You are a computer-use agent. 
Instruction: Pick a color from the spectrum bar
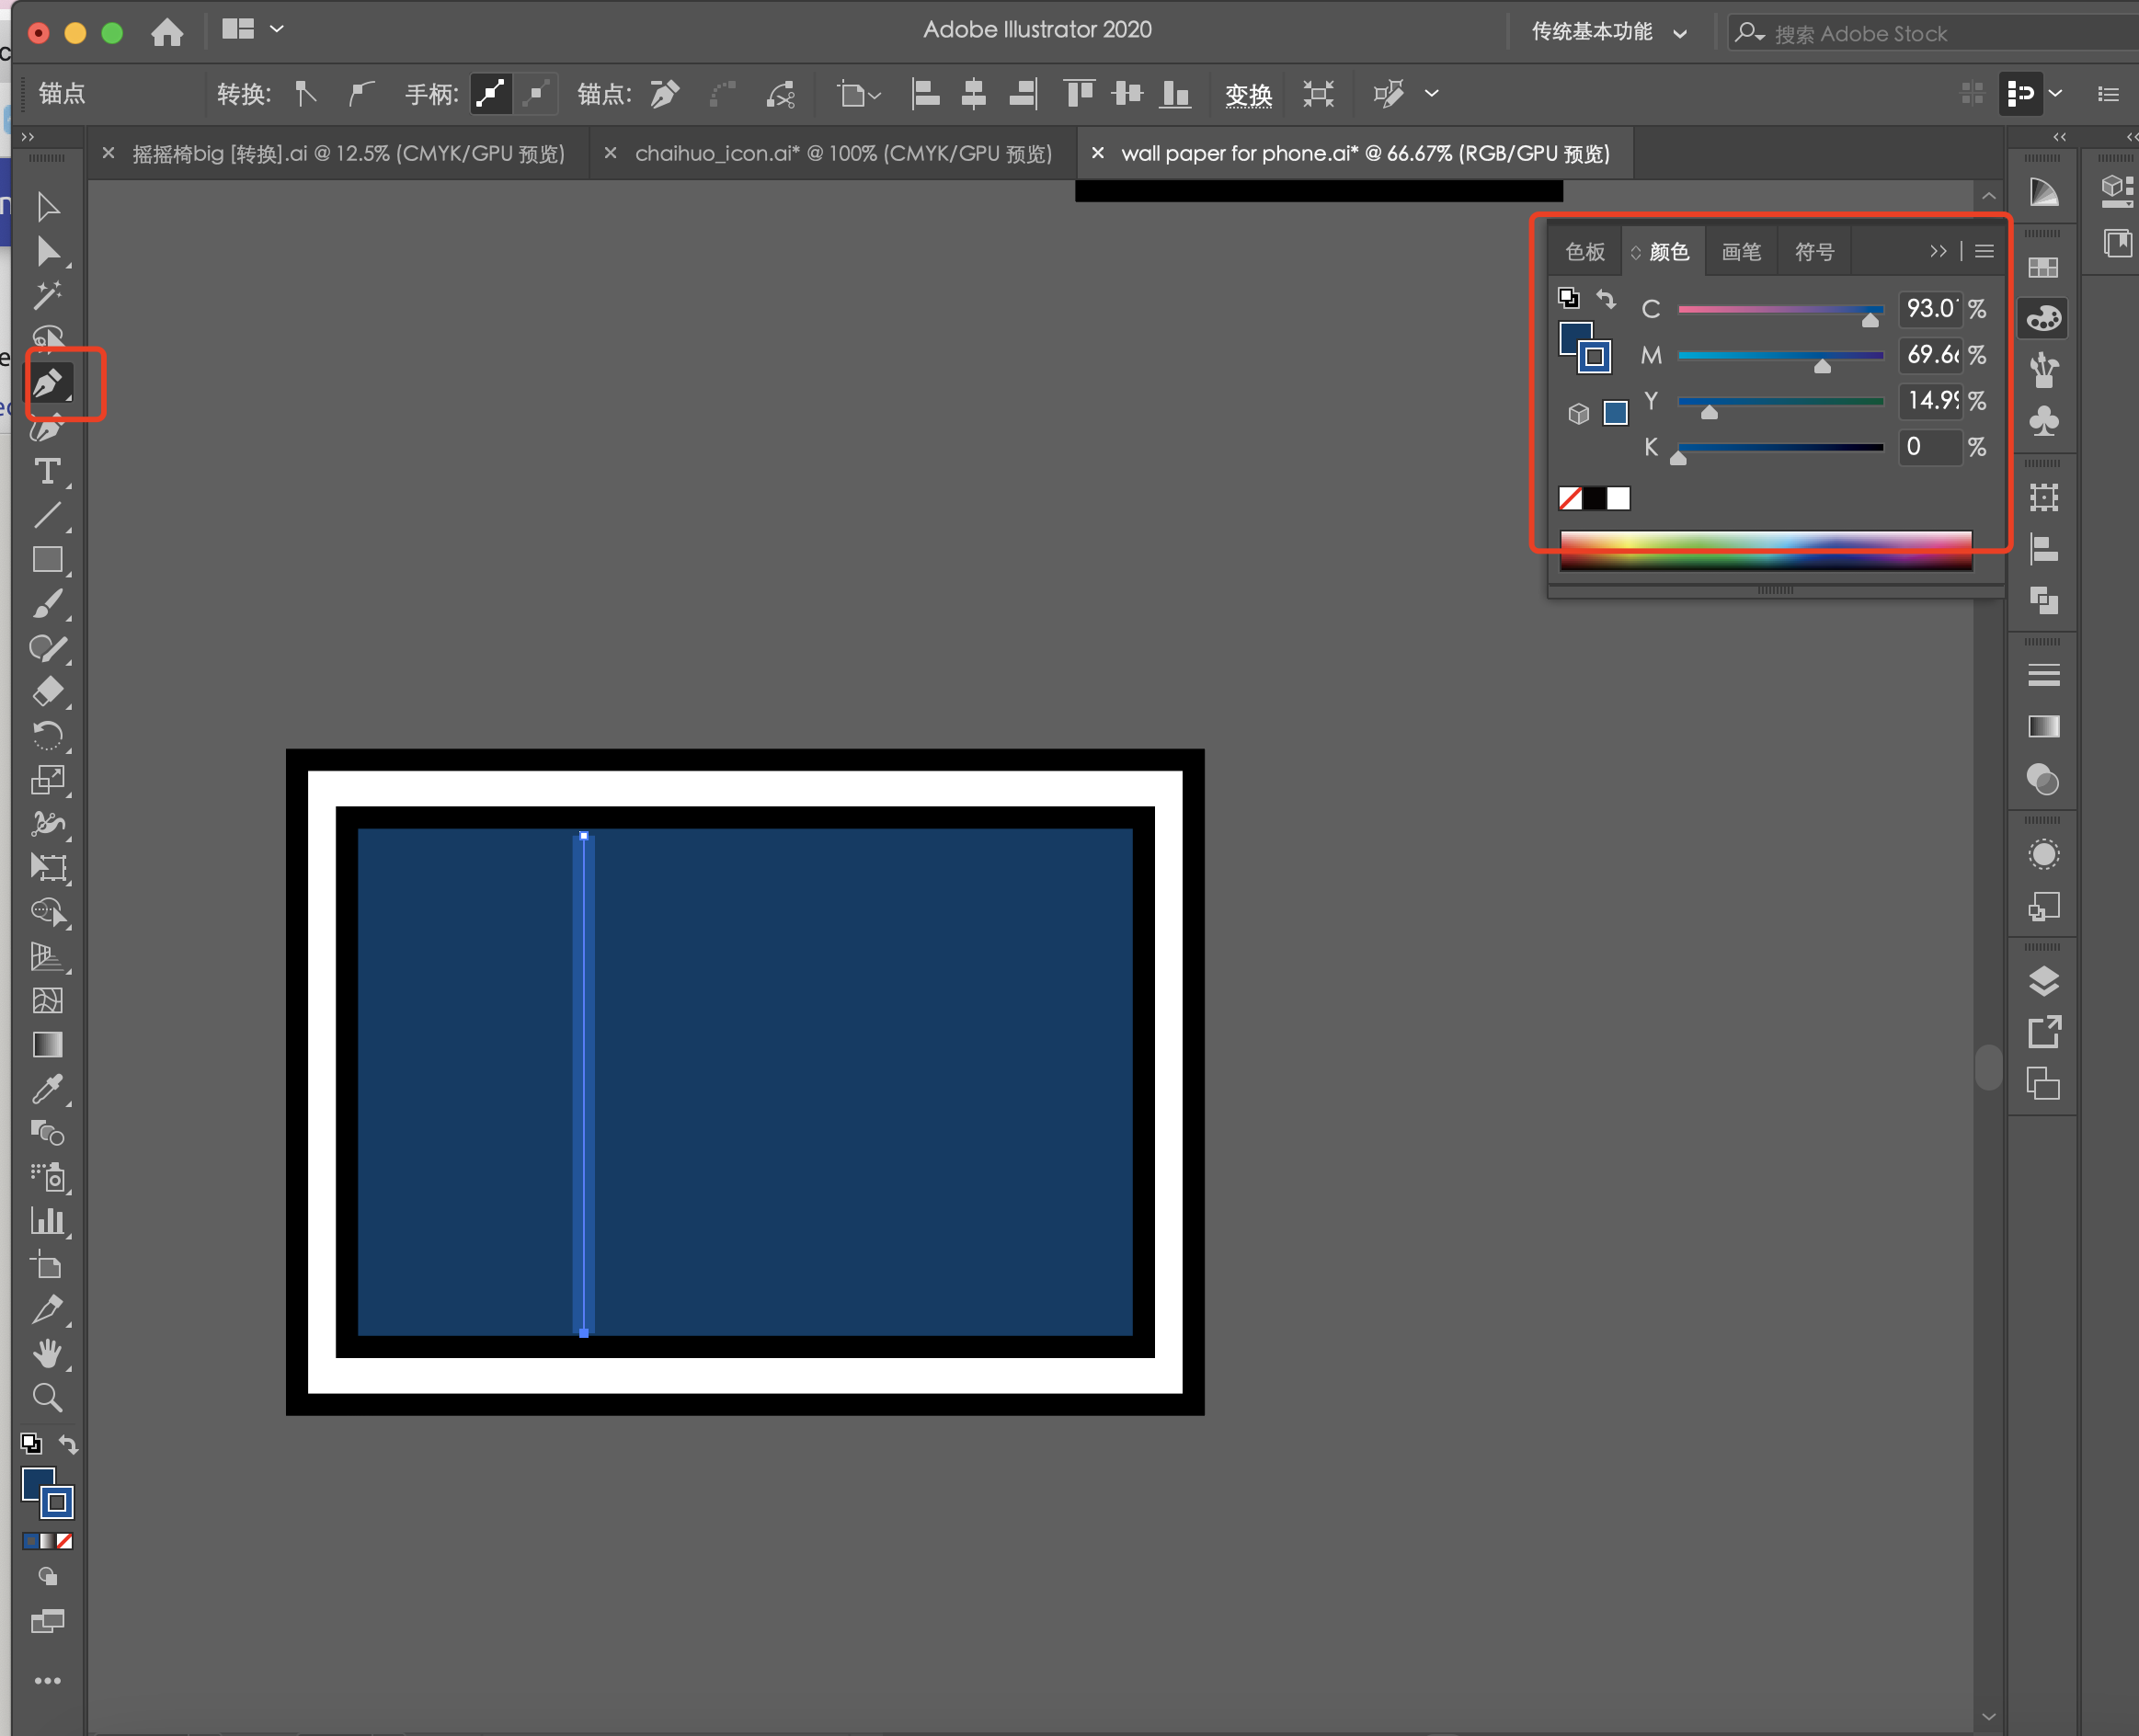pos(1766,550)
